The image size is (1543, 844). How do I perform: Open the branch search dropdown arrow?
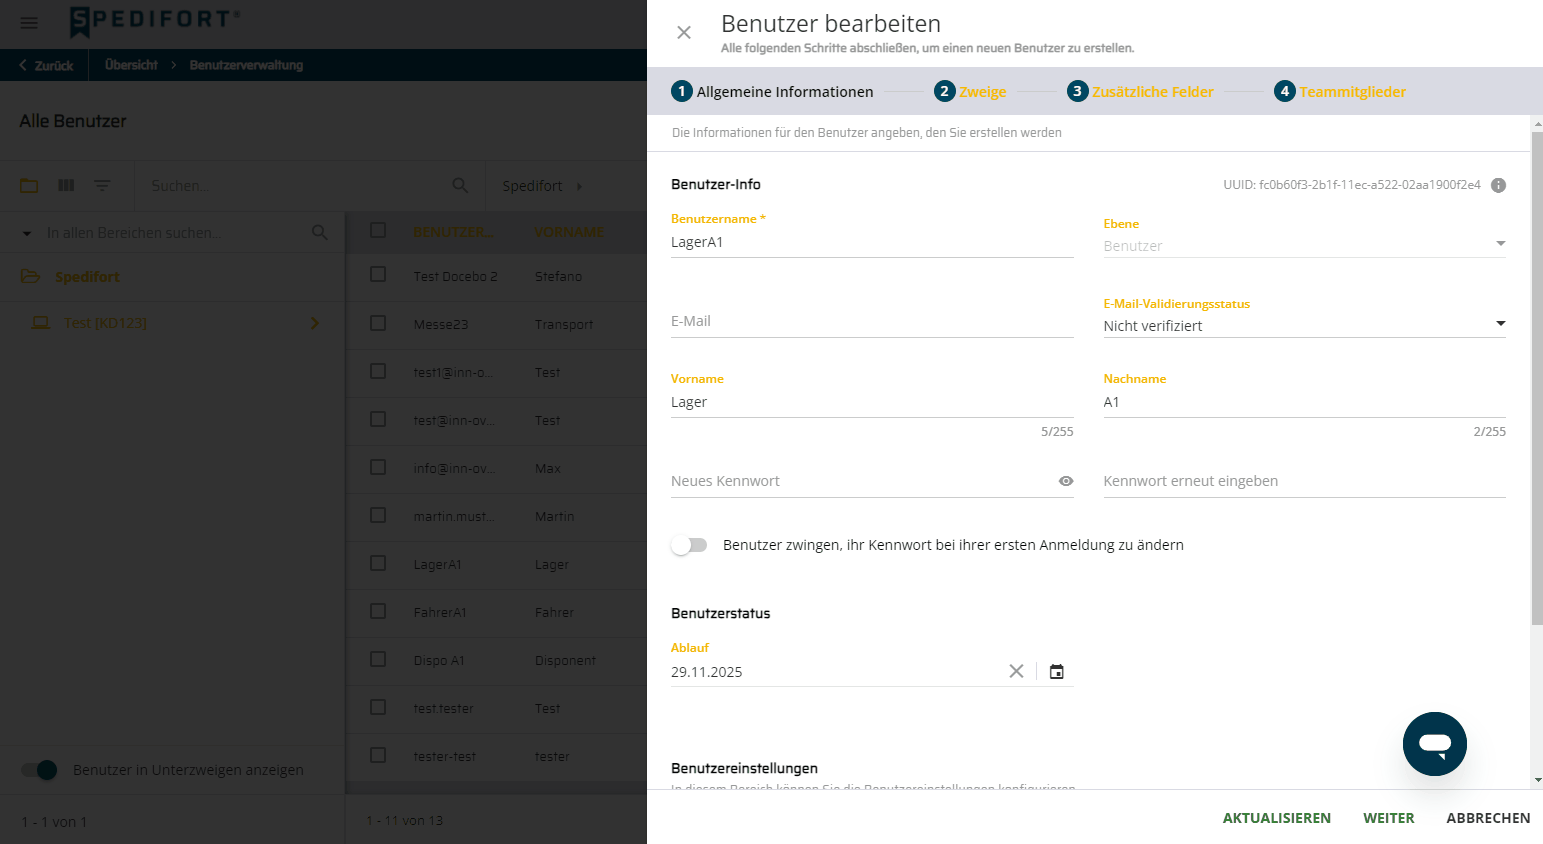tap(27, 233)
